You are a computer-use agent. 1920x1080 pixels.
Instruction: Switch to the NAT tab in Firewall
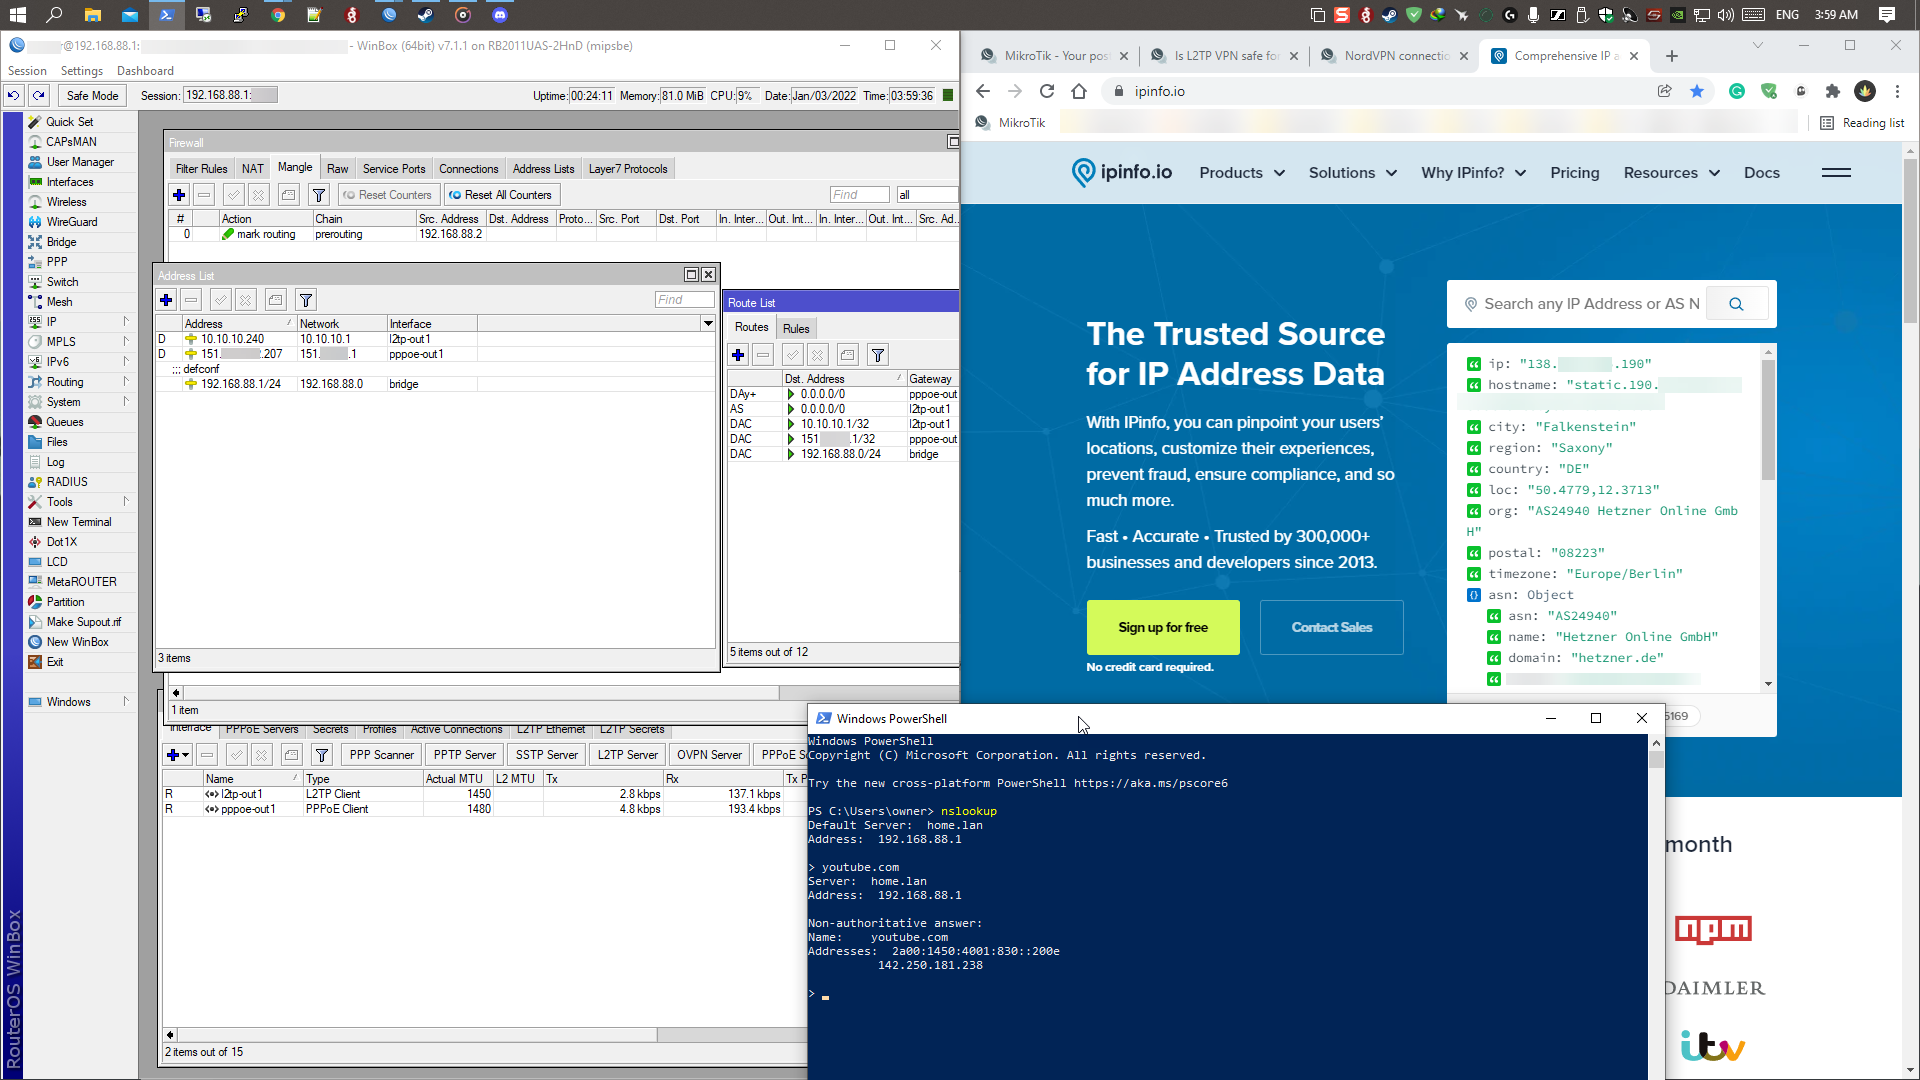pyautogui.click(x=253, y=169)
